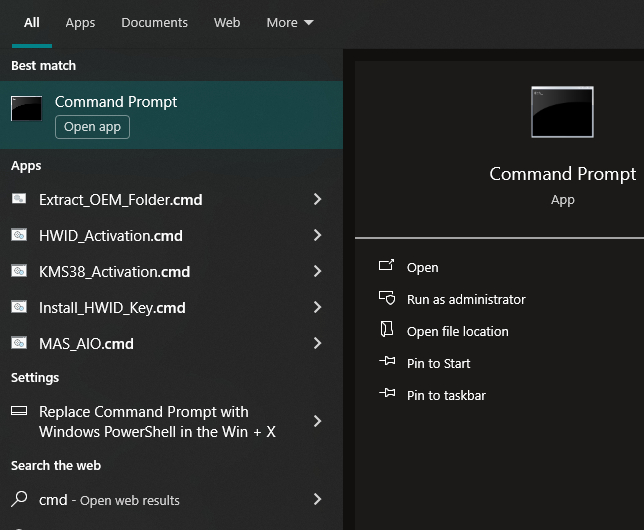Expand options for KMS38_Activation.cmd
644x530 pixels.
[317, 271]
